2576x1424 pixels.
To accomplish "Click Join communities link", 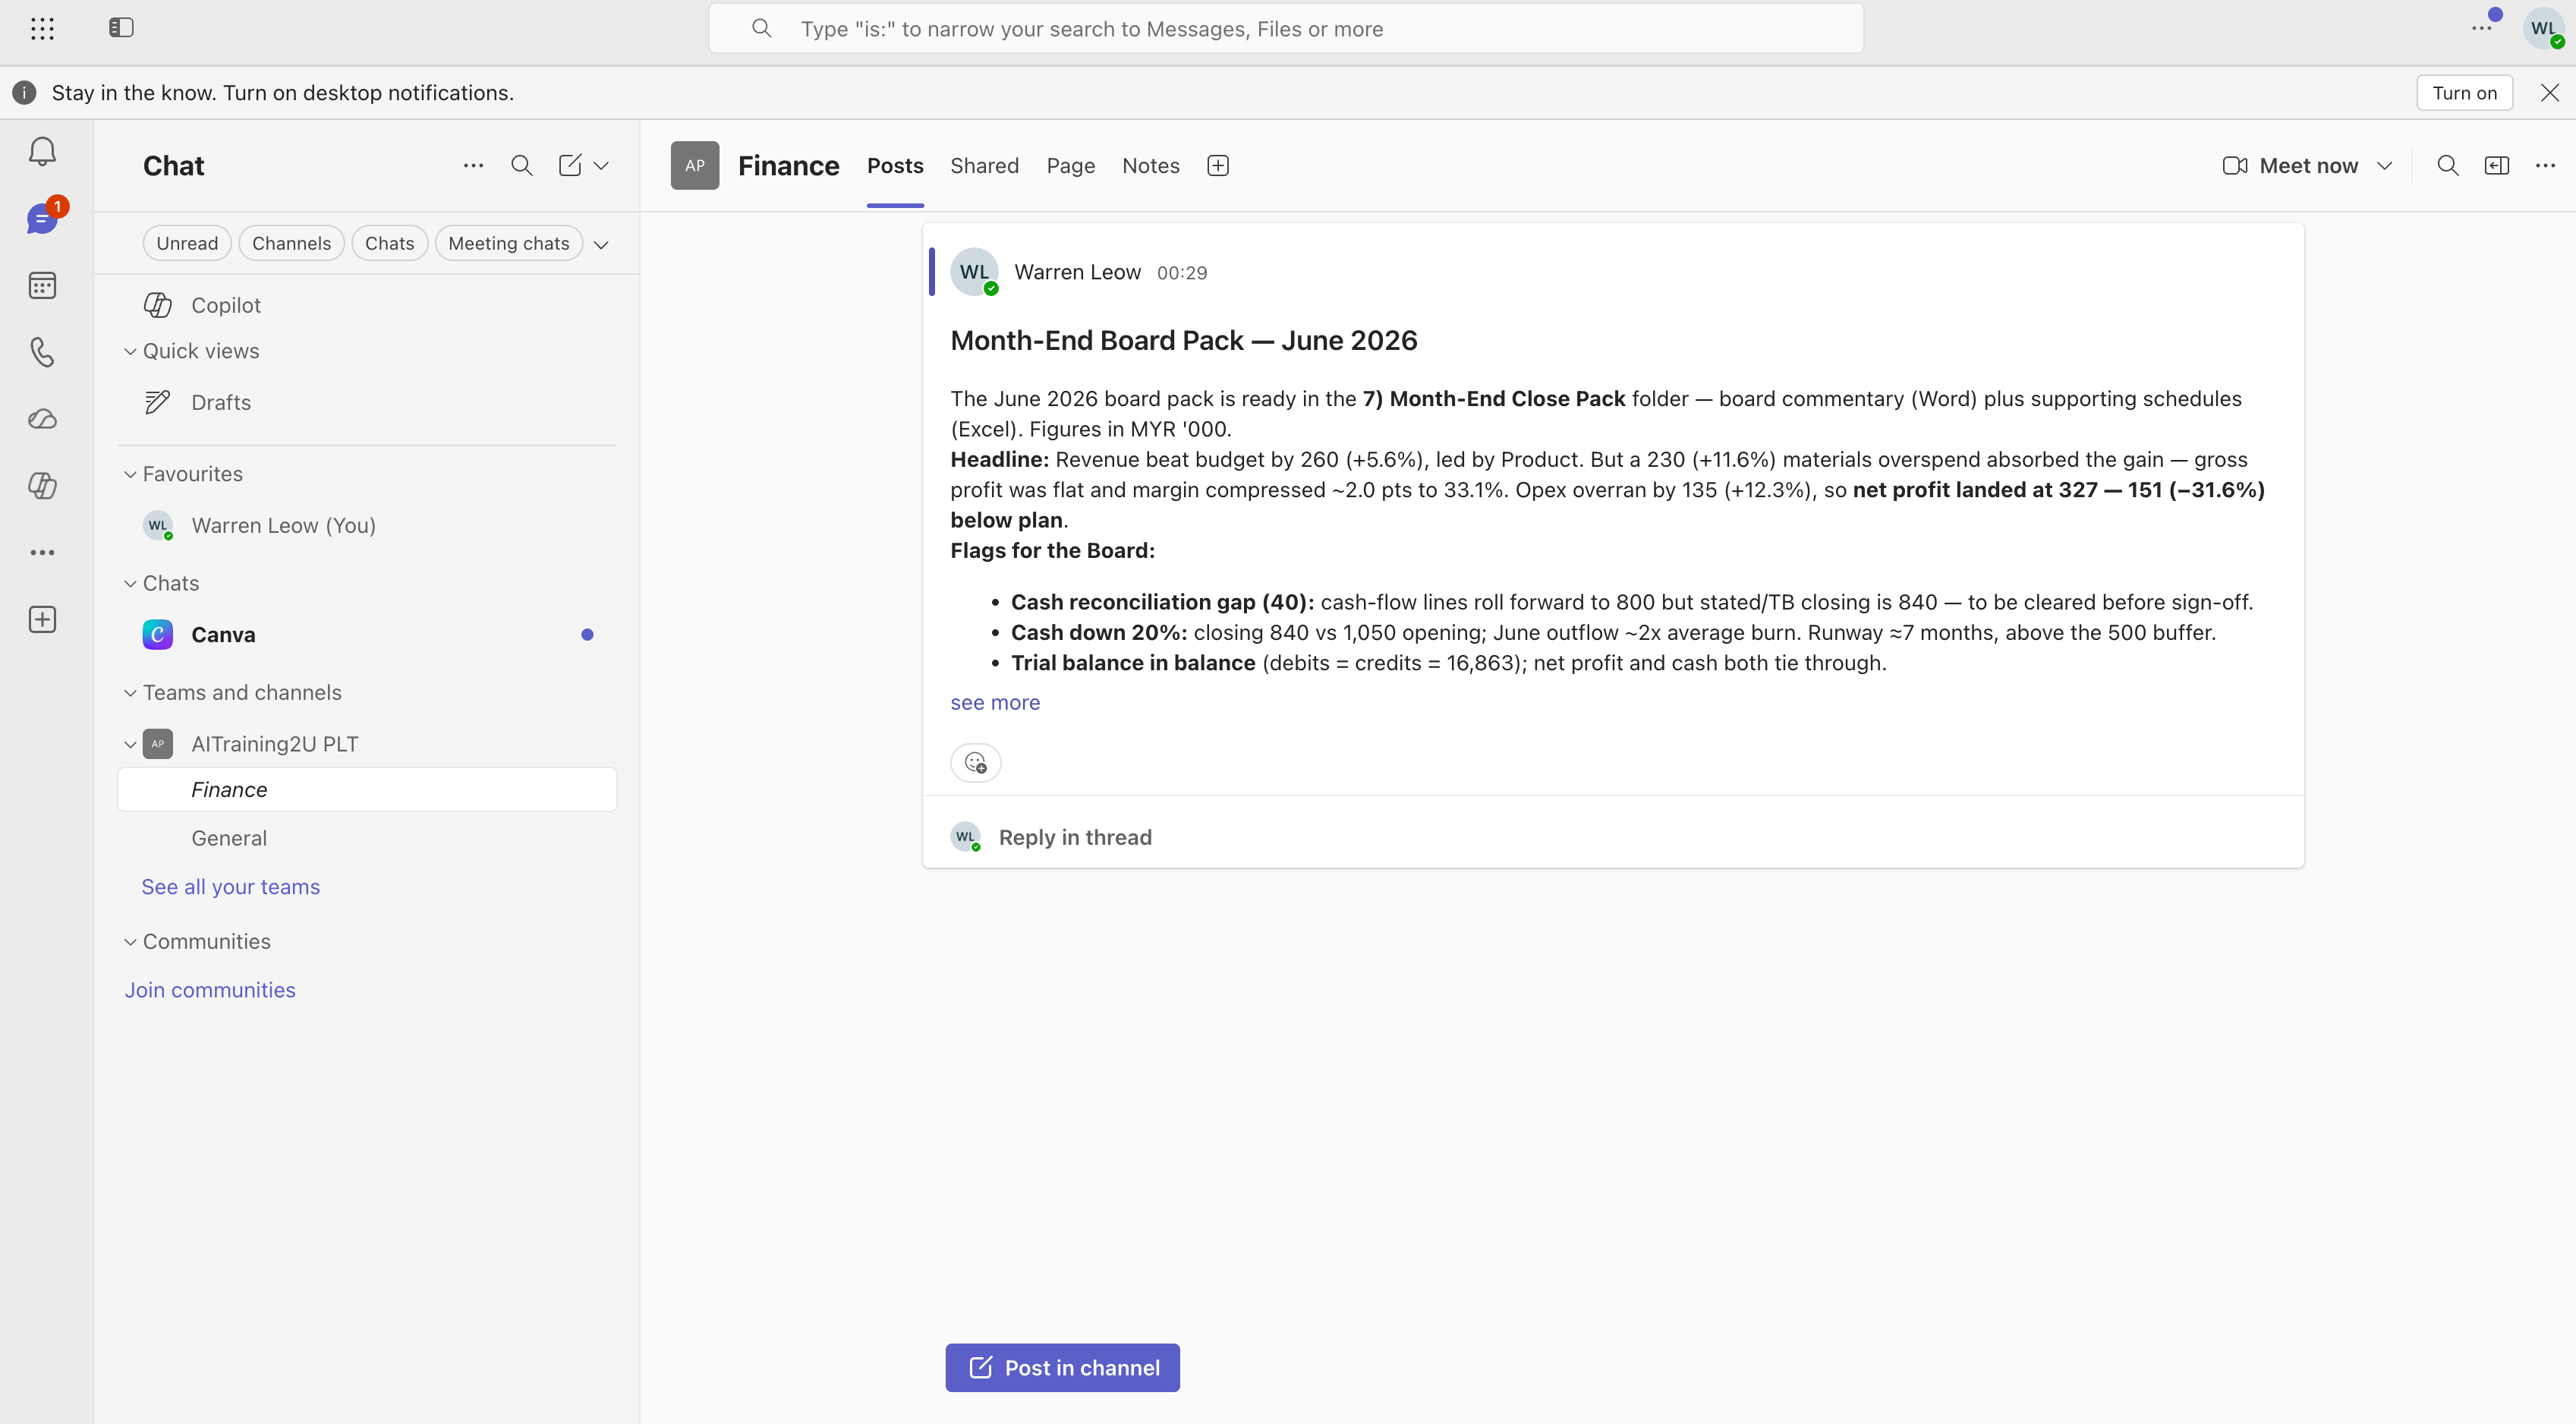I will [x=210, y=990].
